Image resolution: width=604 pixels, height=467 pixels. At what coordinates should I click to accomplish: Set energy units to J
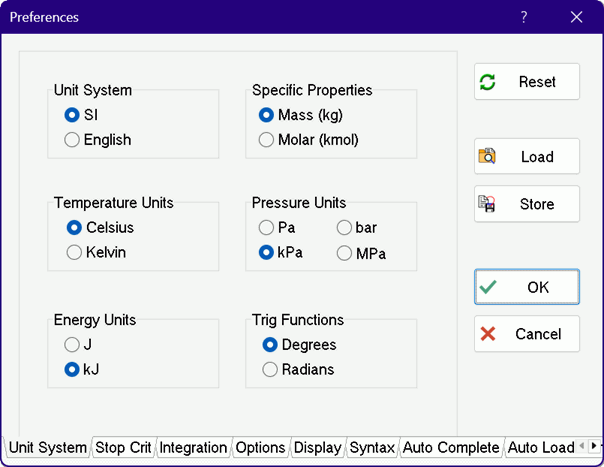(x=72, y=345)
